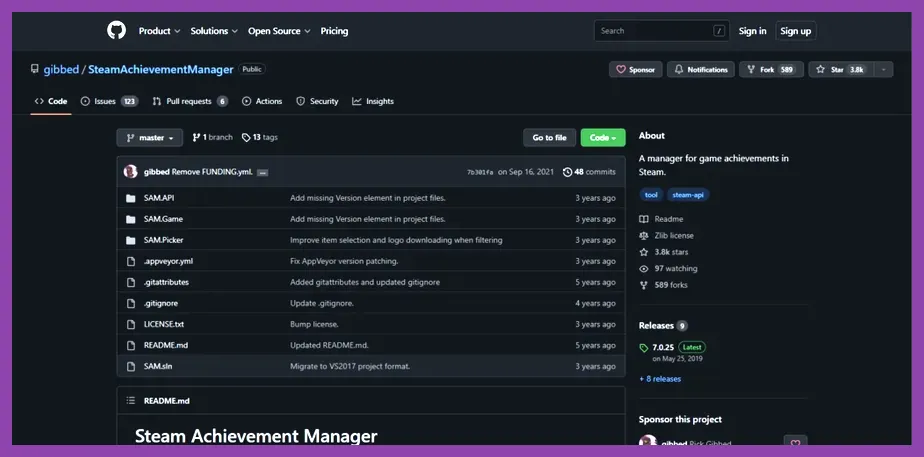This screenshot has height=457, width=924.
Task: Click the Sign up button
Action: point(796,31)
